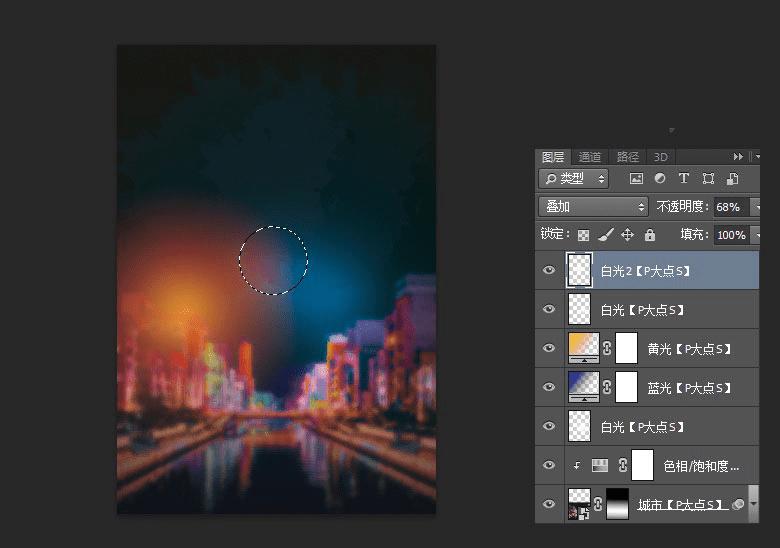Screen dimensions: 780x548
Task: Click the 填充 label
Action: (694, 234)
